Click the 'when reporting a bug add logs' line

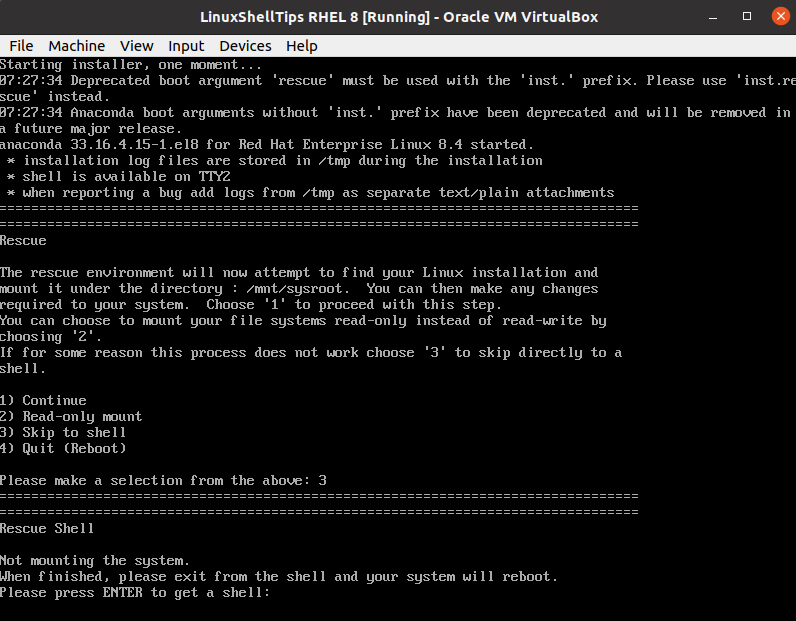coord(311,192)
